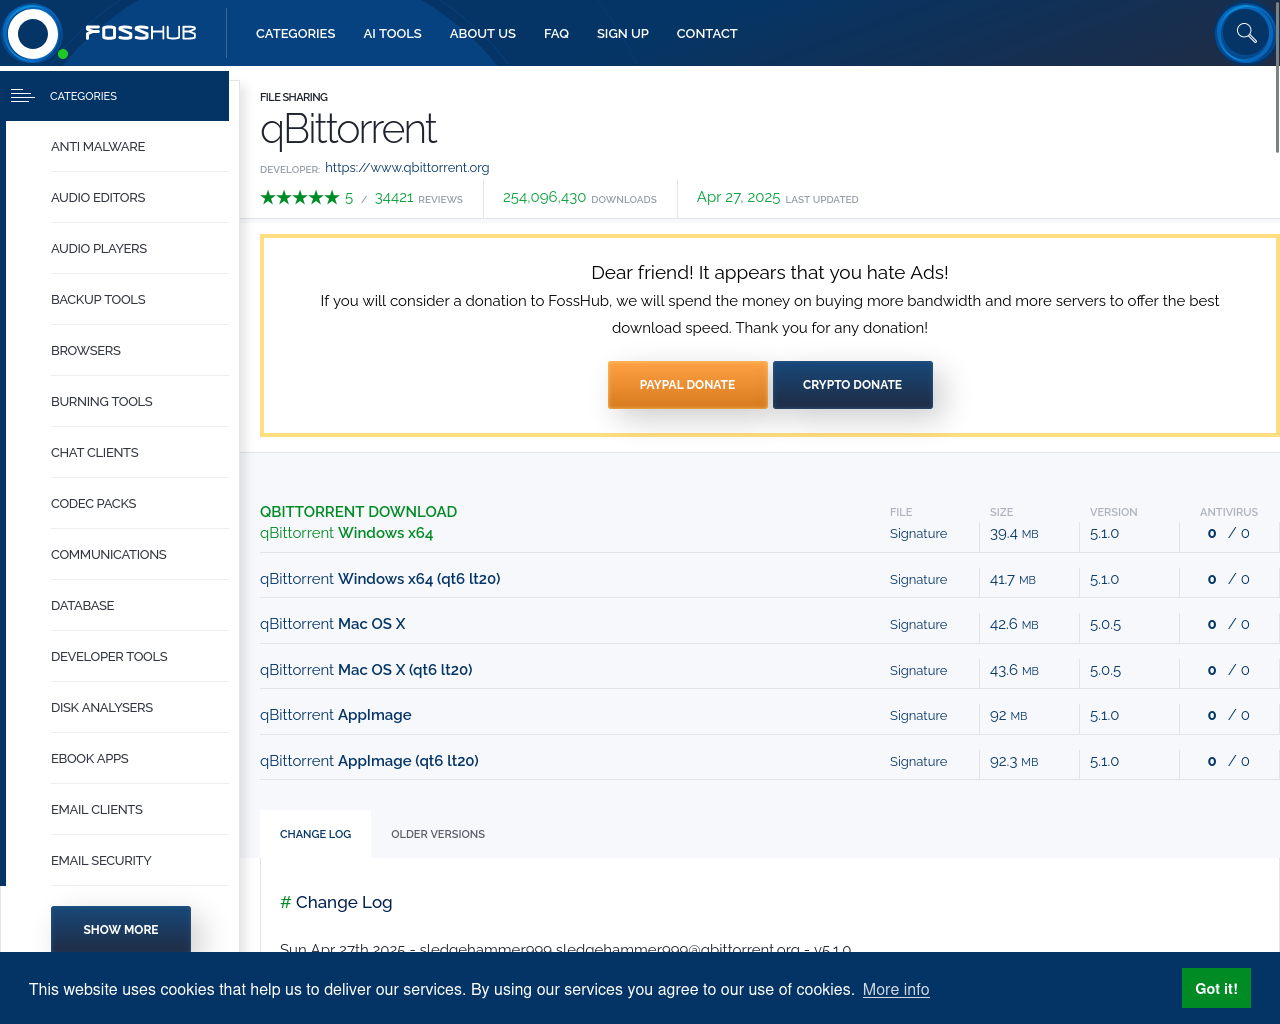Open the CATEGORIES top menu
This screenshot has height=1024, width=1280.
click(x=296, y=33)
